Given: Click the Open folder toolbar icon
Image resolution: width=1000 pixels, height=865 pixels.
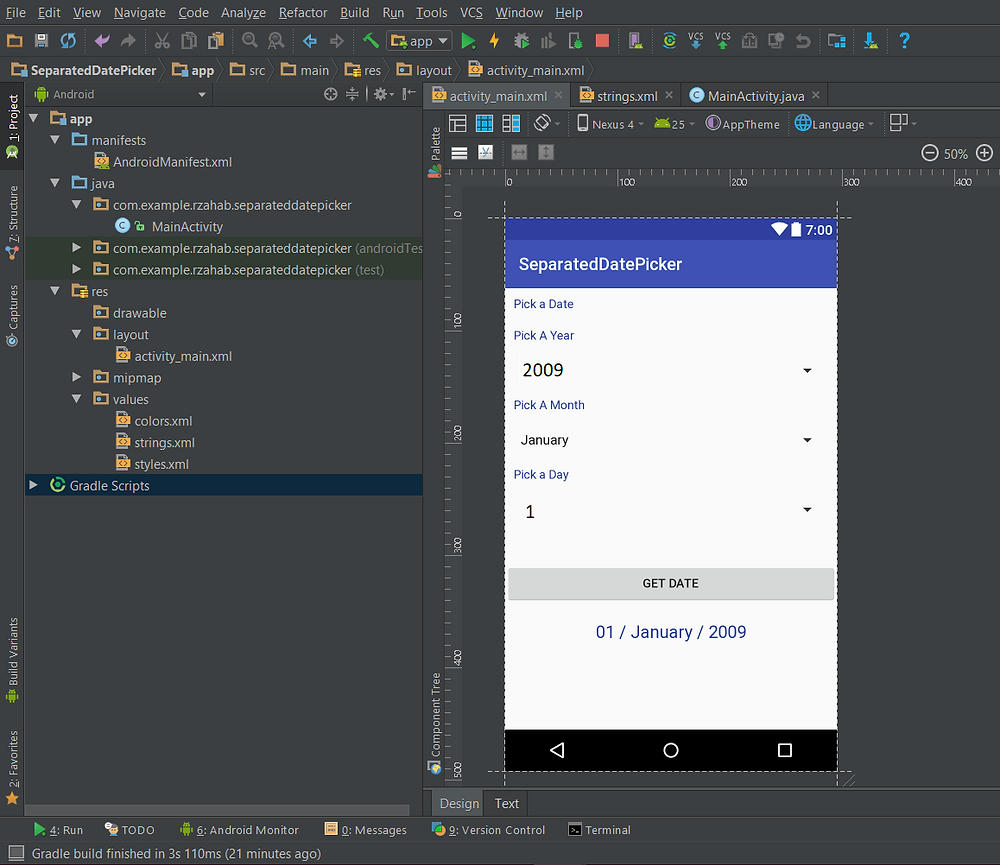Looking at the screenshot, I should pos(15,41).
